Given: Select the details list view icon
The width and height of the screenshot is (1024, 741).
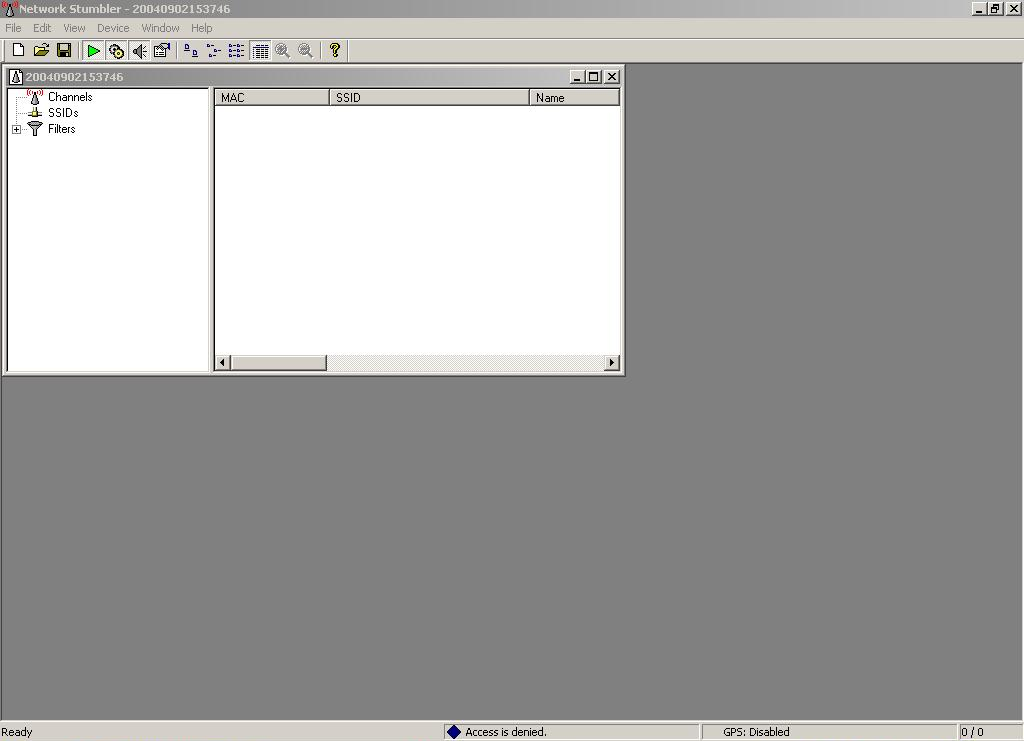Looking at the screenshot, I should 259,50.
